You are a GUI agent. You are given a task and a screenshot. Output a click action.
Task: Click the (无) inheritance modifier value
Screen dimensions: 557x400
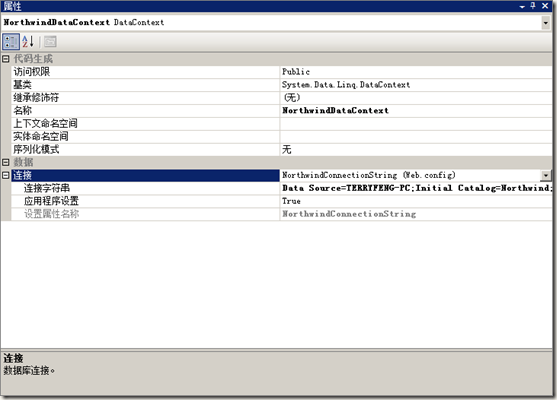(292, 98)
